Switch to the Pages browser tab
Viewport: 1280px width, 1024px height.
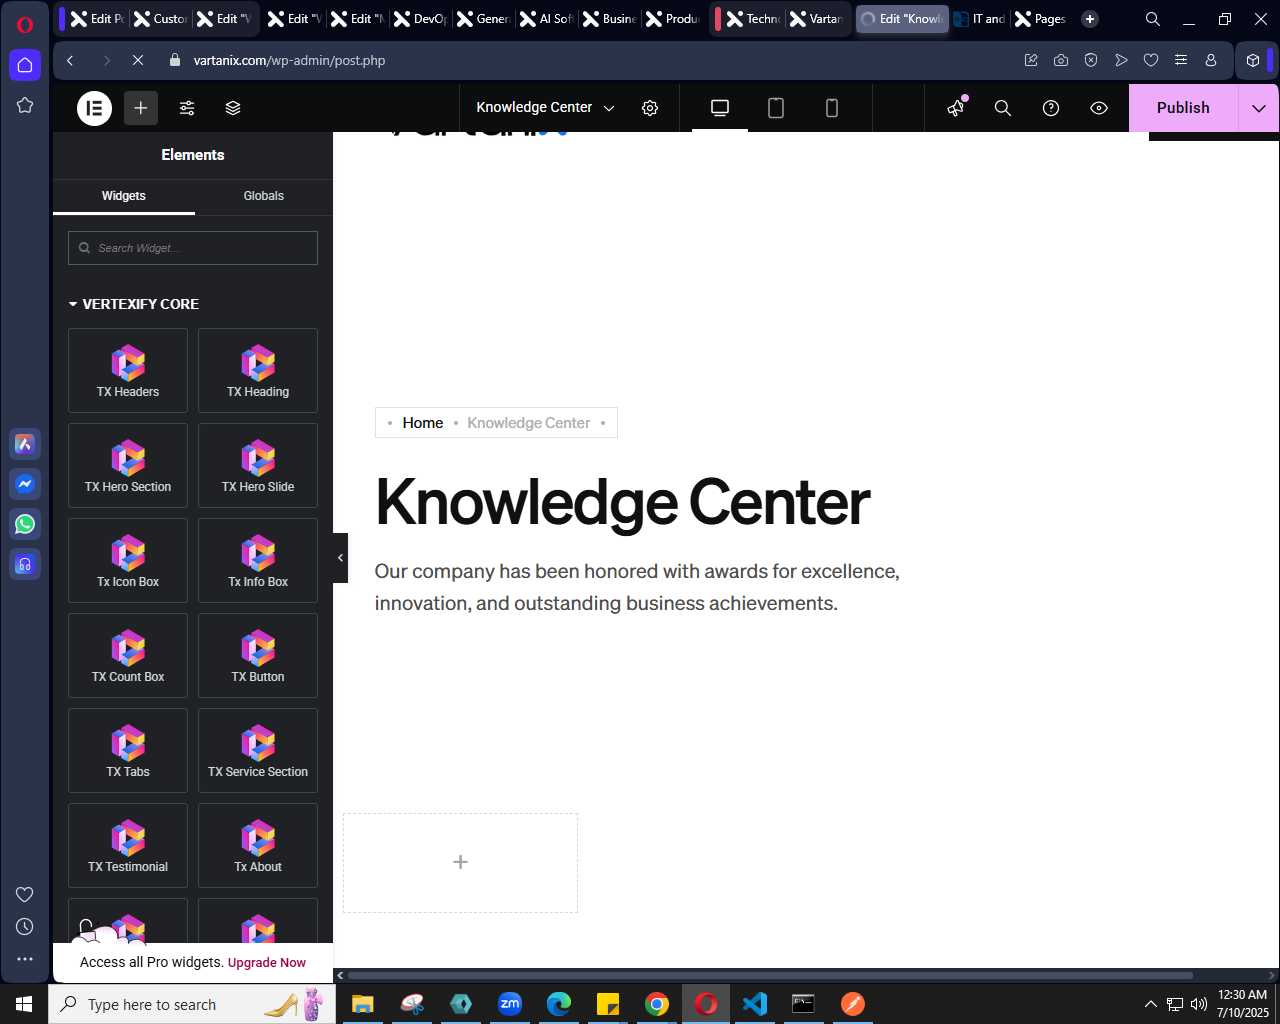coord(1040,19)
